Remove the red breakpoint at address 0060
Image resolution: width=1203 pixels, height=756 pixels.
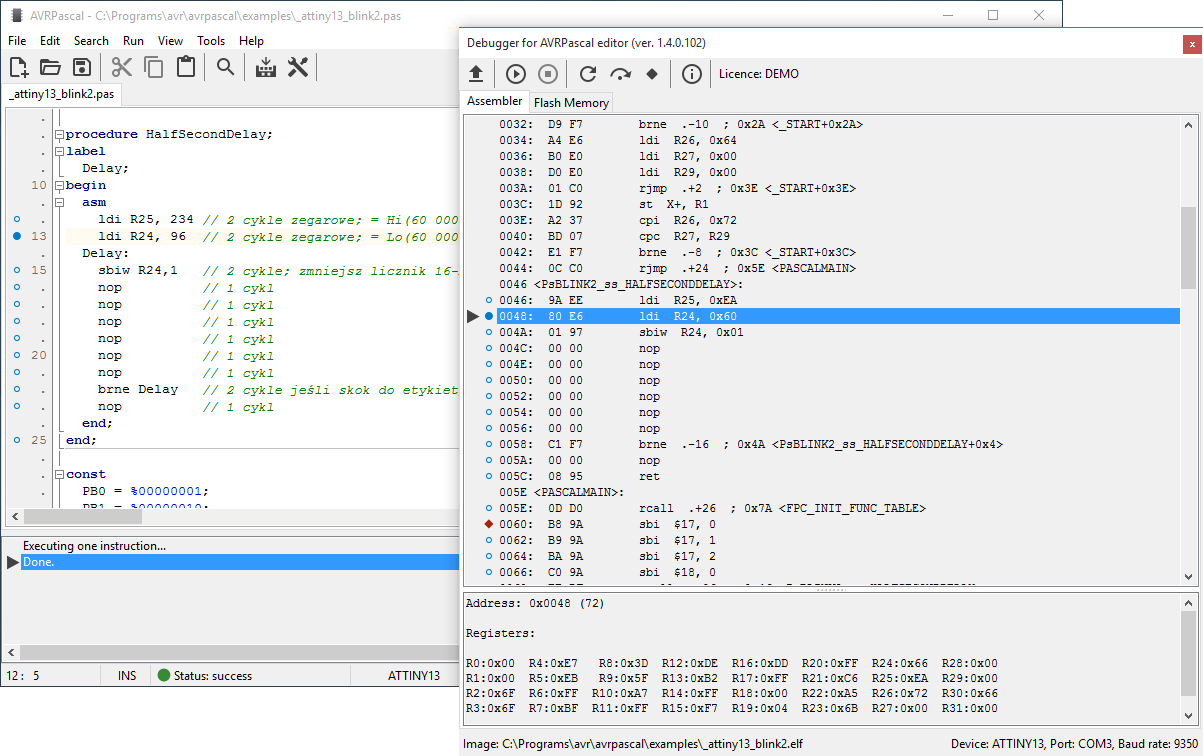489,524
